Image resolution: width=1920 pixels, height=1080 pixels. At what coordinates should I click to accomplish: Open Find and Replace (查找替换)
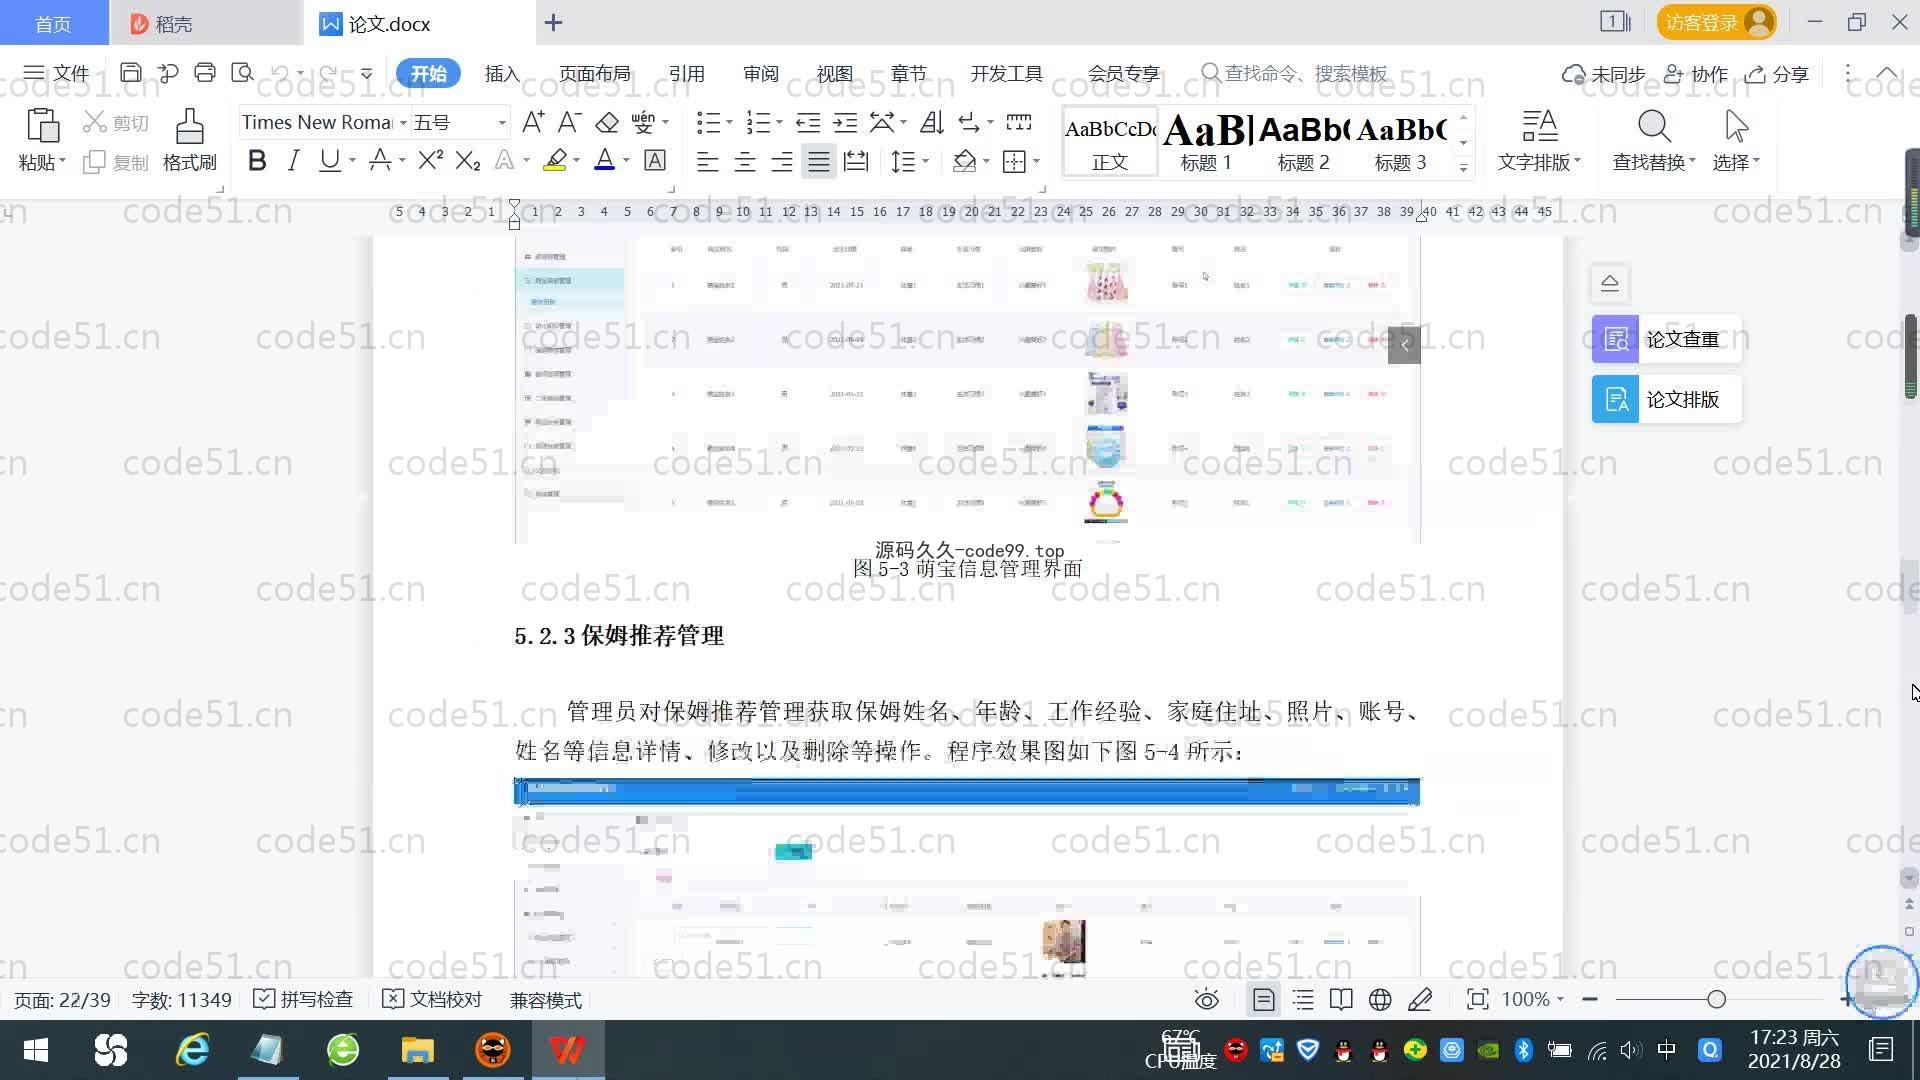click(x=1654, y=139)
